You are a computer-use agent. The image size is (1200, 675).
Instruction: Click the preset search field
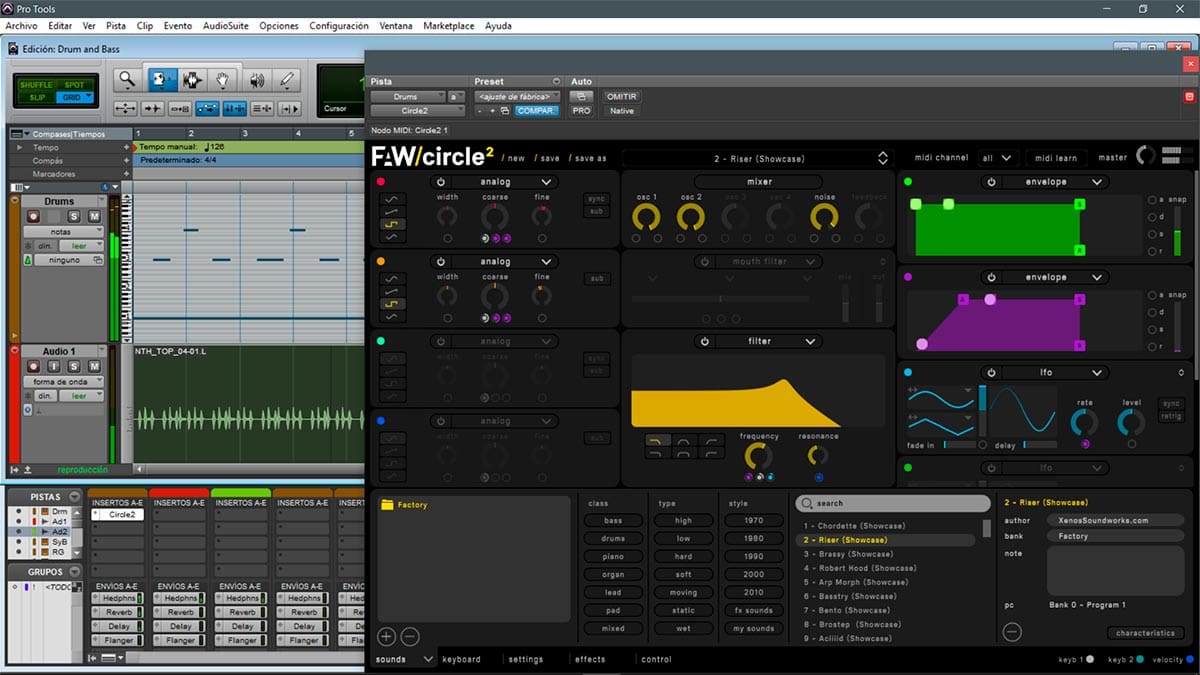[x=893, y=504]
